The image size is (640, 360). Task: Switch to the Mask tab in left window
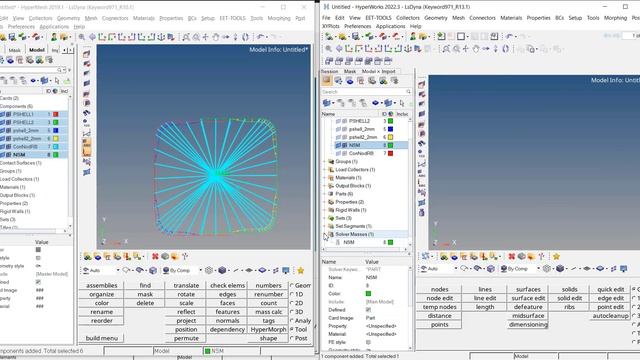(x=15, y=50)
